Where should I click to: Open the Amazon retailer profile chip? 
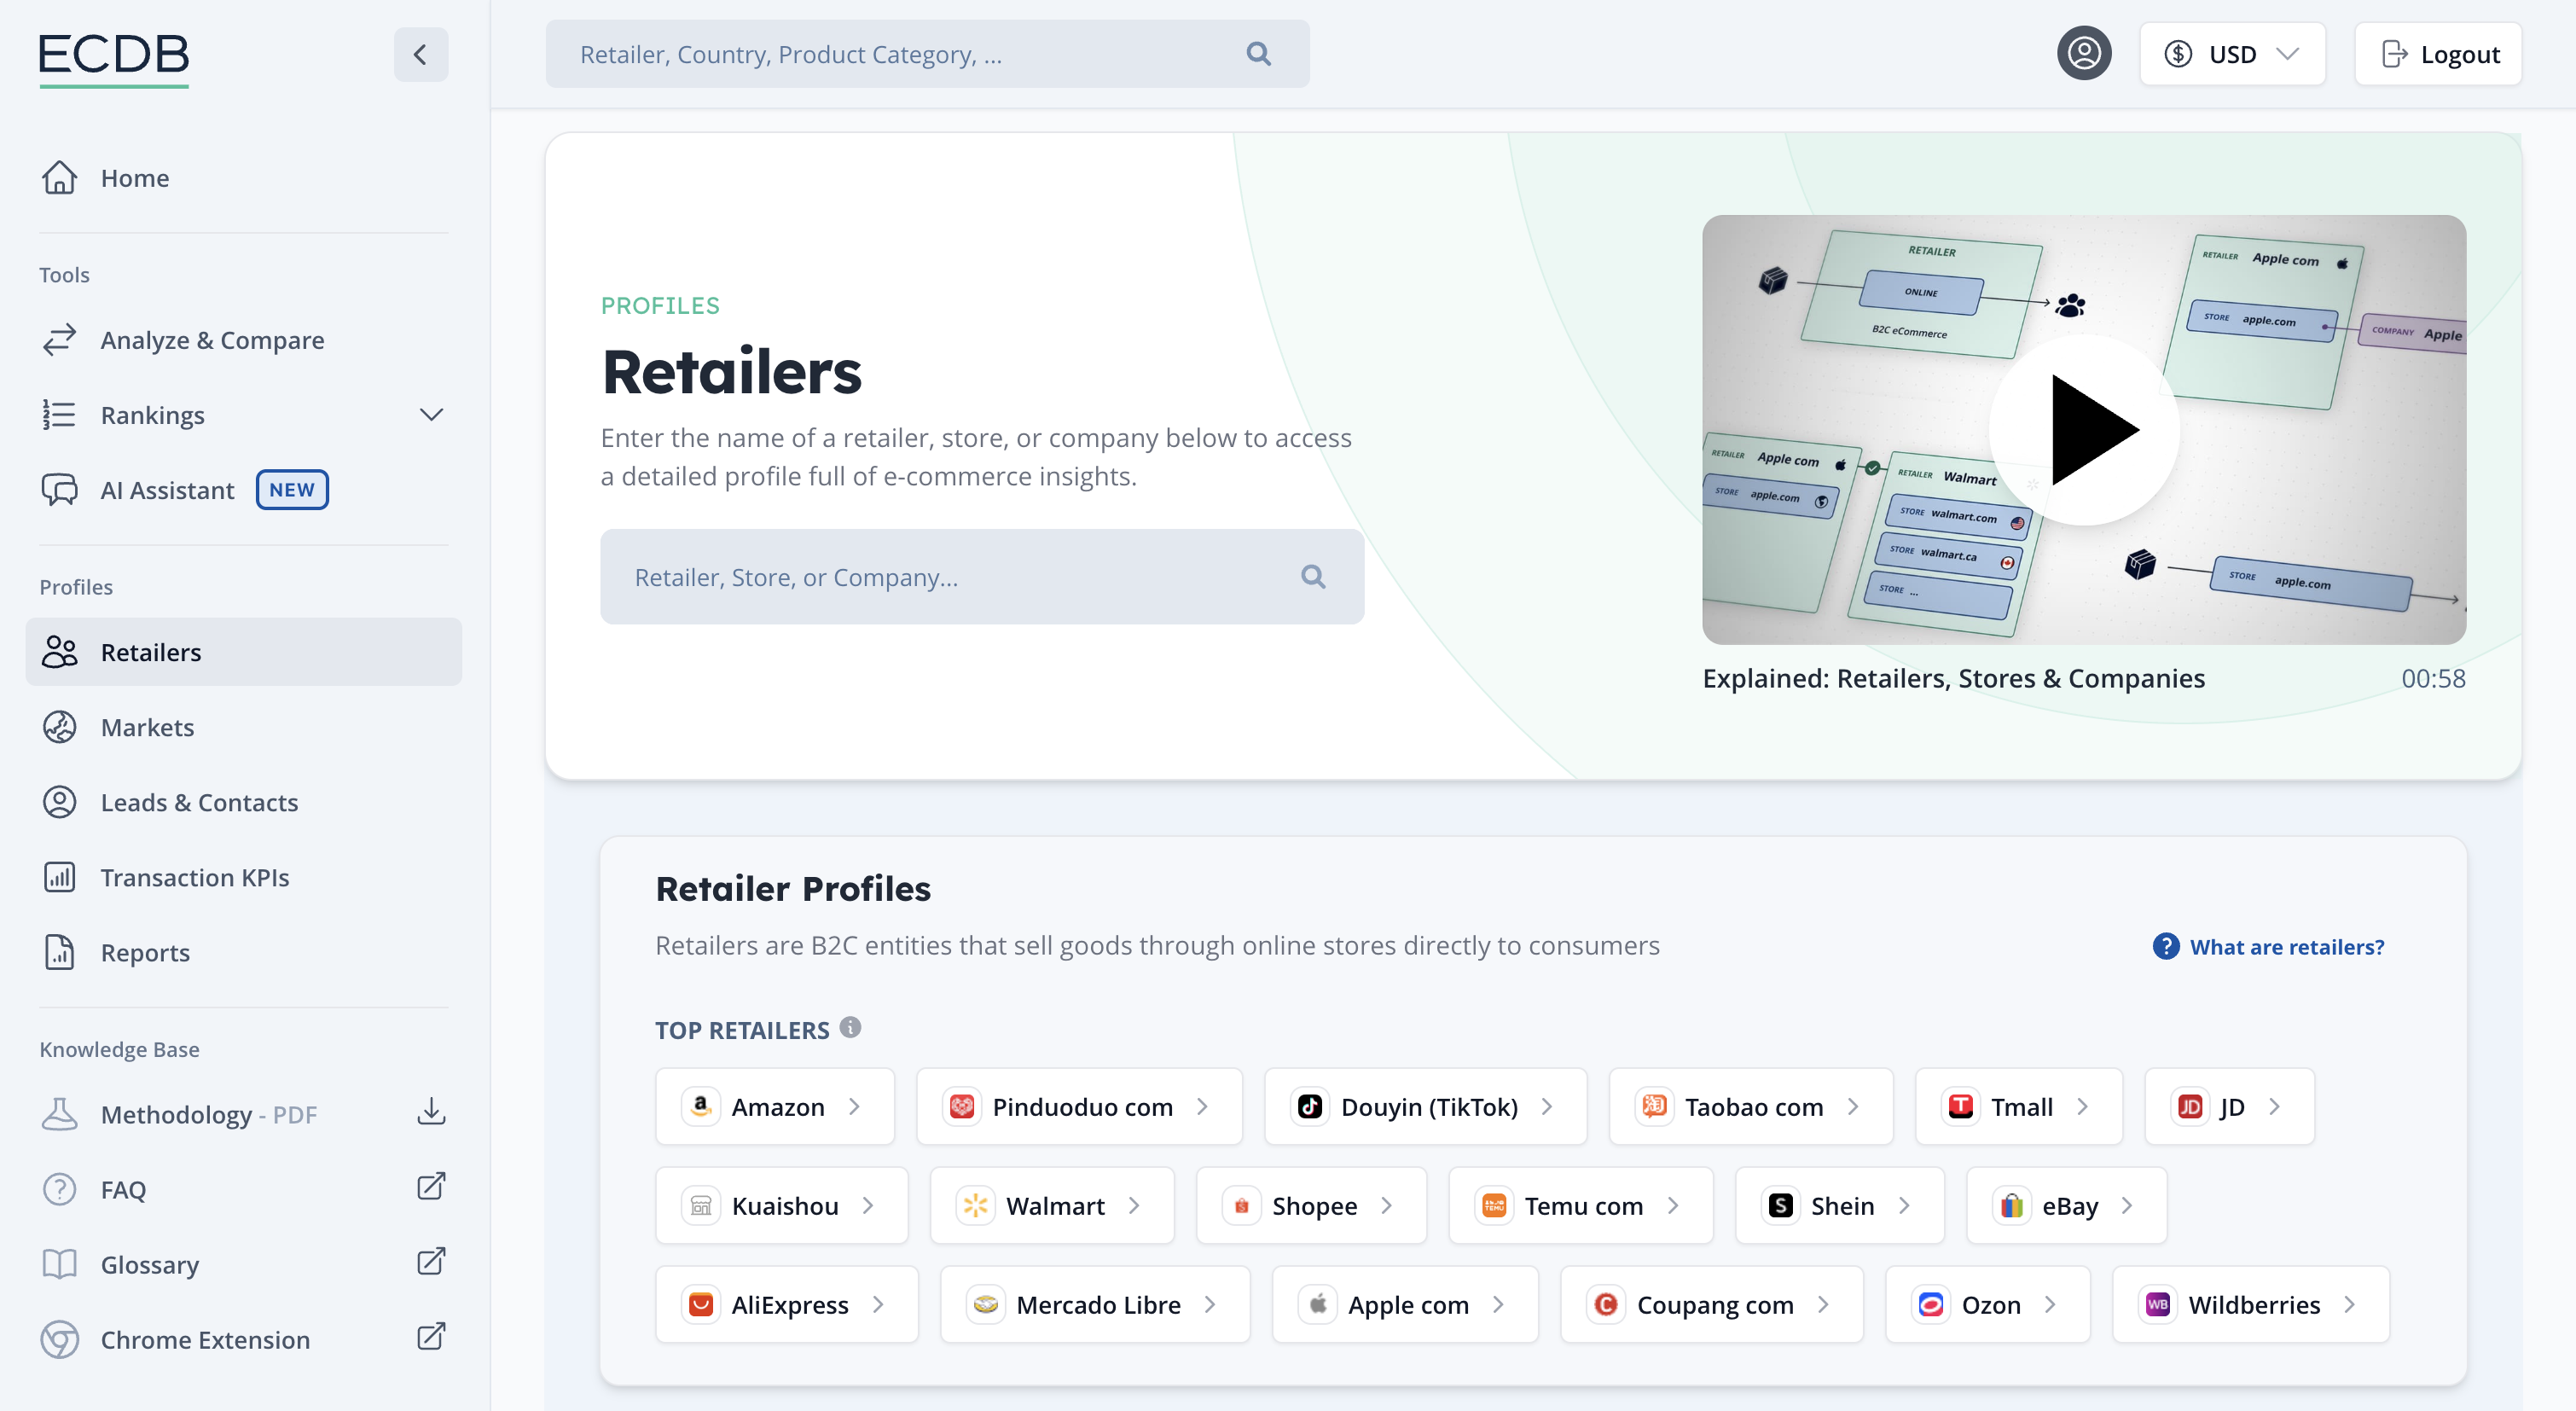[x=775, y=1107]
